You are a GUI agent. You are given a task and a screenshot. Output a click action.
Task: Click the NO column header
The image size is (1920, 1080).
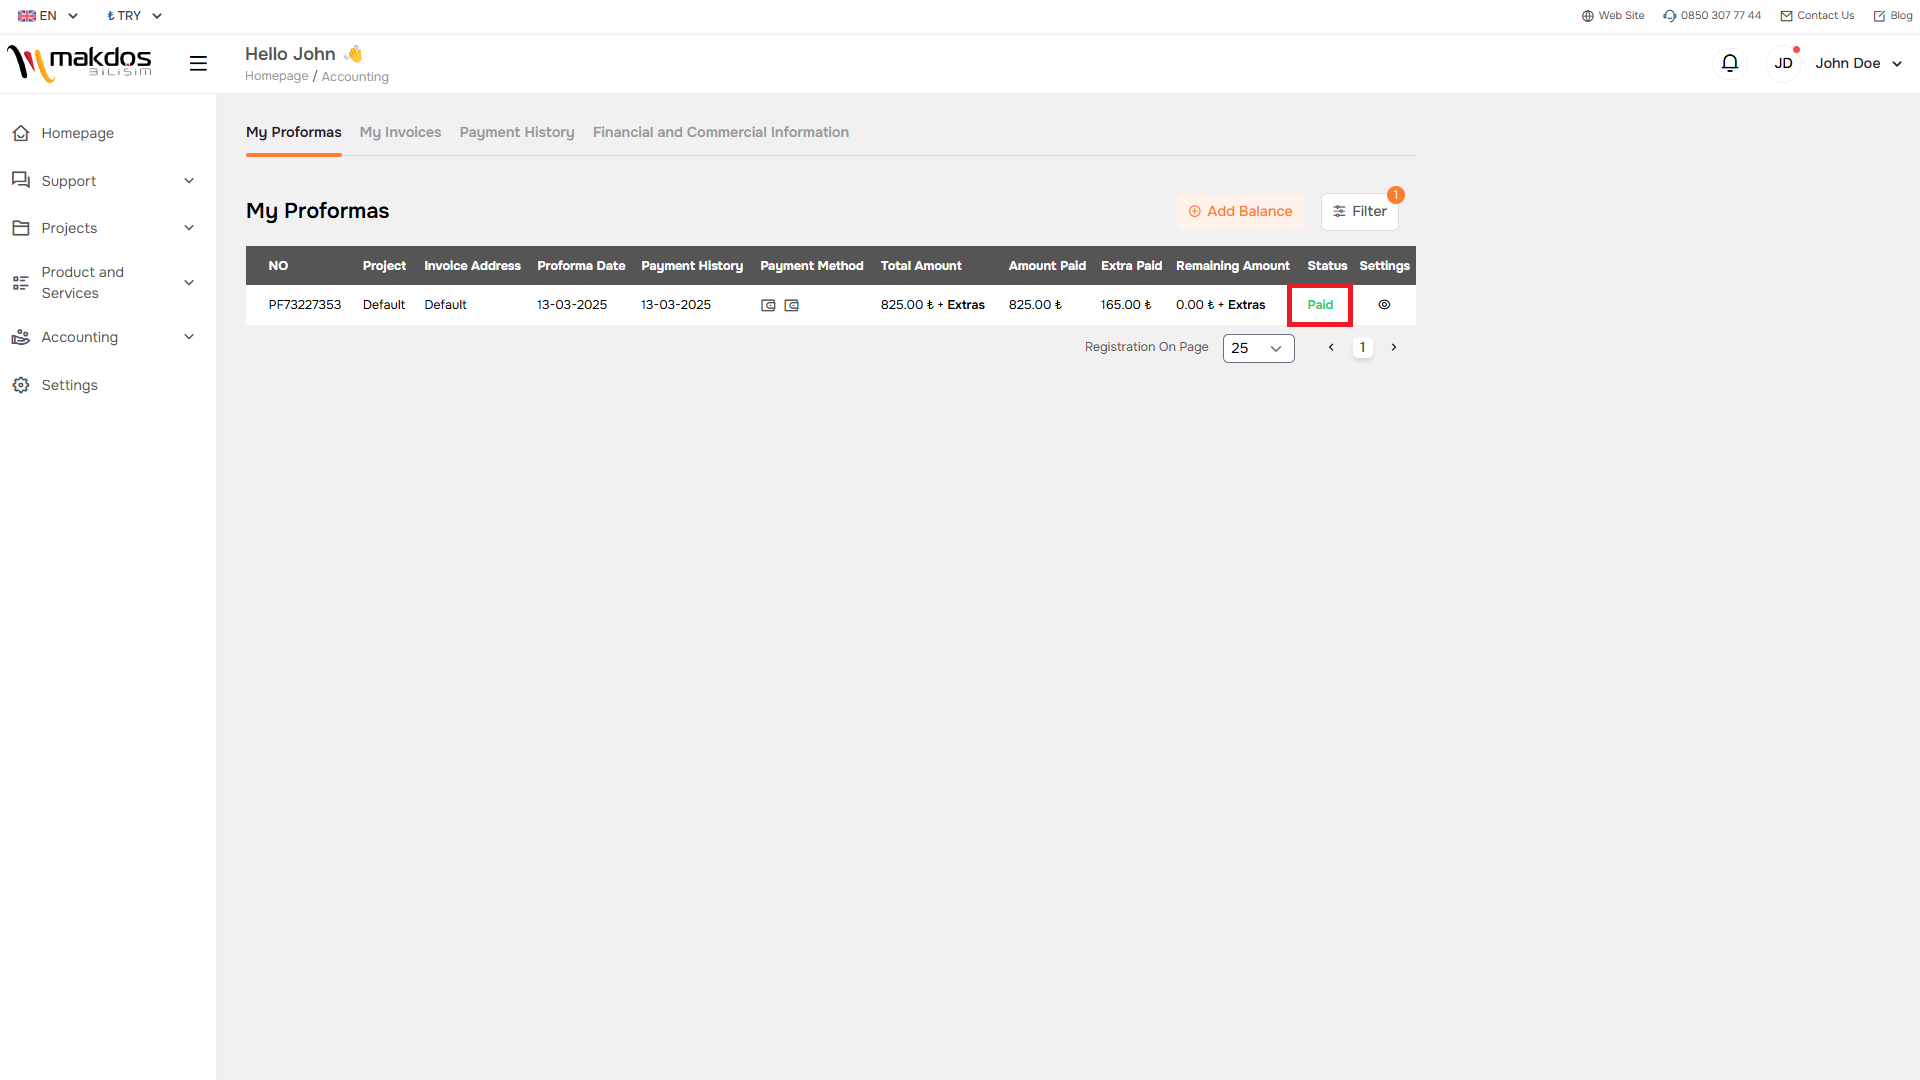pos(278,266)
